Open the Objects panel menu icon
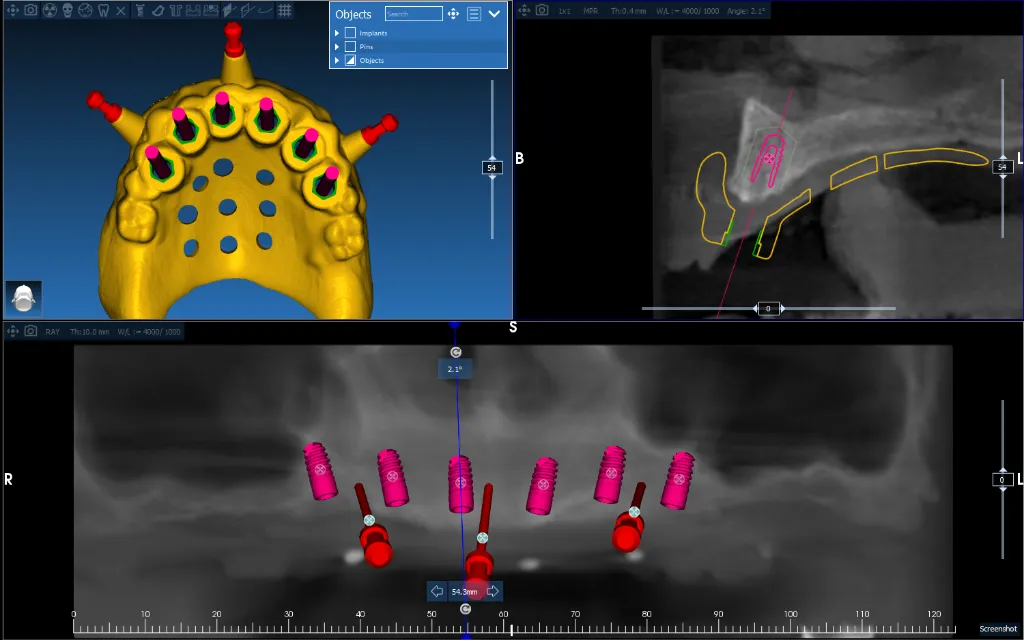Screen dimensions: 1024x640 click(x=474, y=14)
